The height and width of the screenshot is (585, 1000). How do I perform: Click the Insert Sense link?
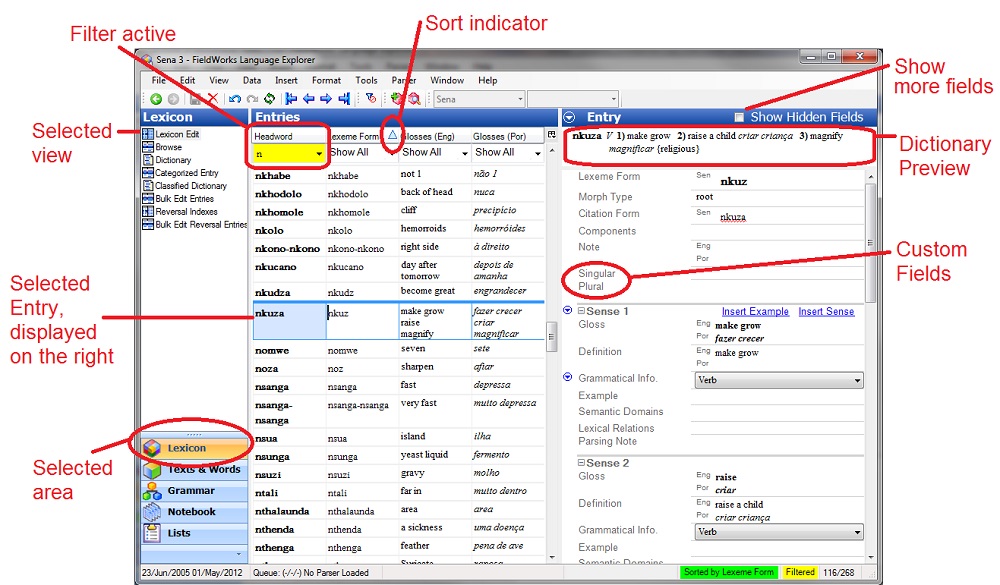coord(826,311)
